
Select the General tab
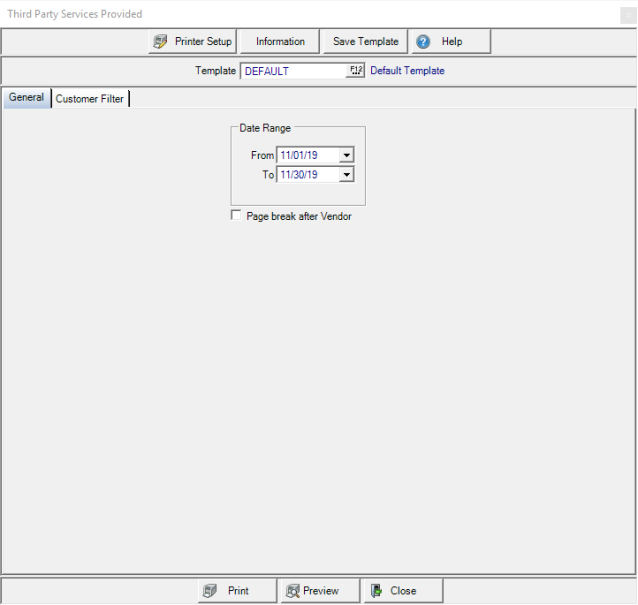(x=27, y=98)
